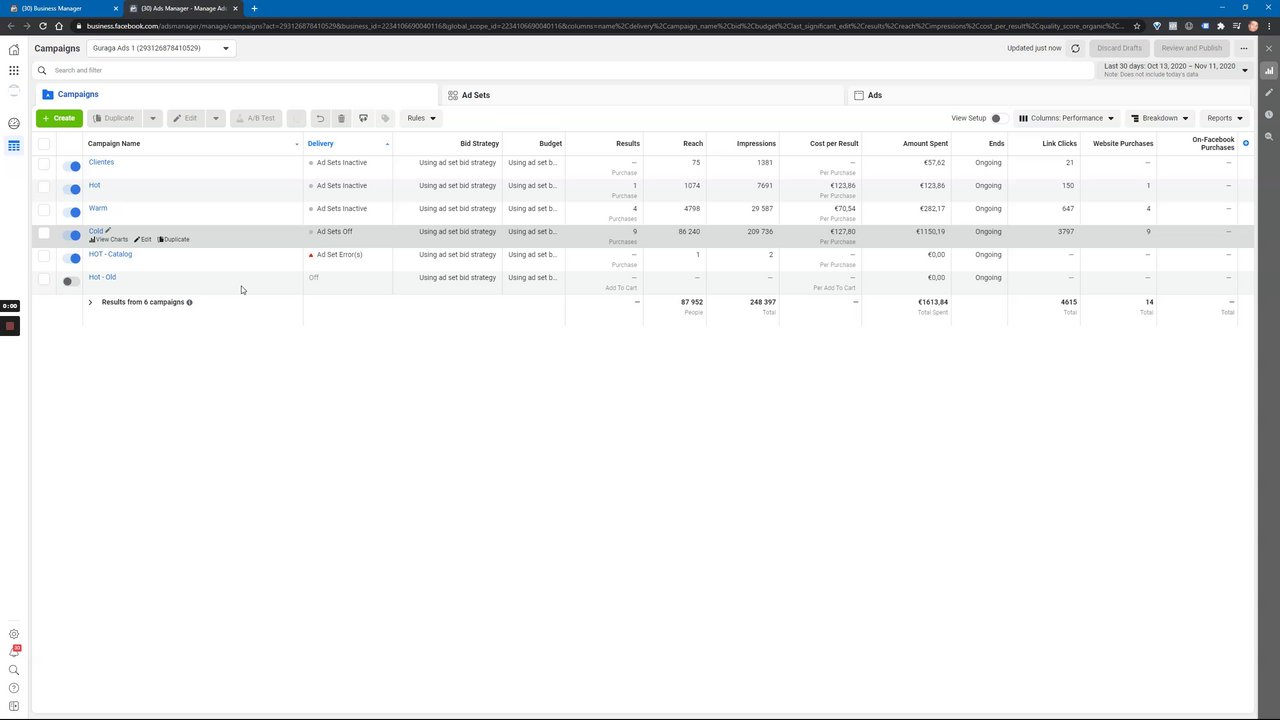
Task: Open the Guraga Ads 1 account dropdown
Action: click(162, 48)
